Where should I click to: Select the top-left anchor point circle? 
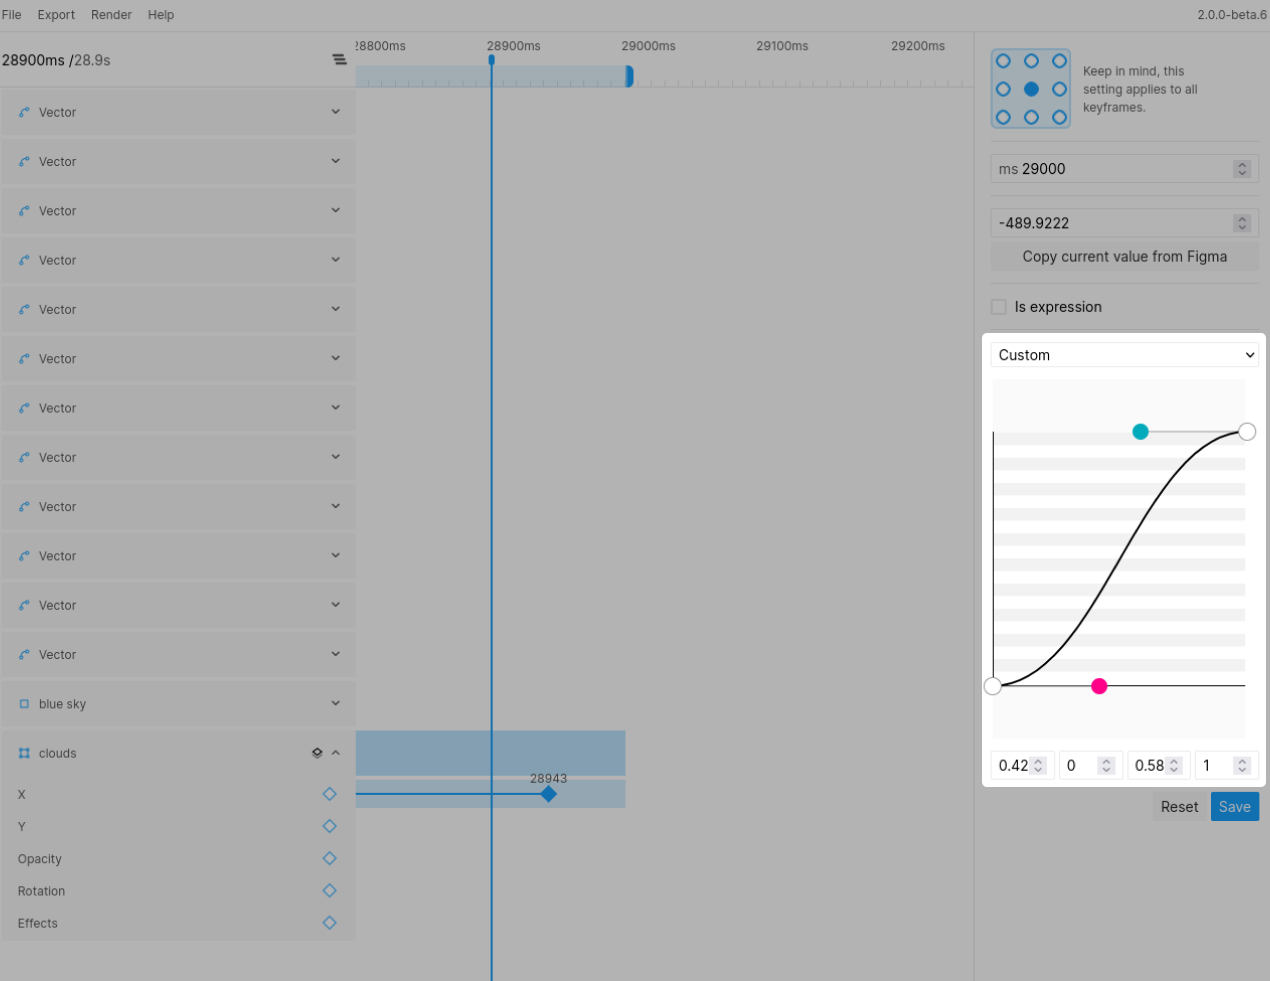pyautogui.click(x=1003, y=61)
